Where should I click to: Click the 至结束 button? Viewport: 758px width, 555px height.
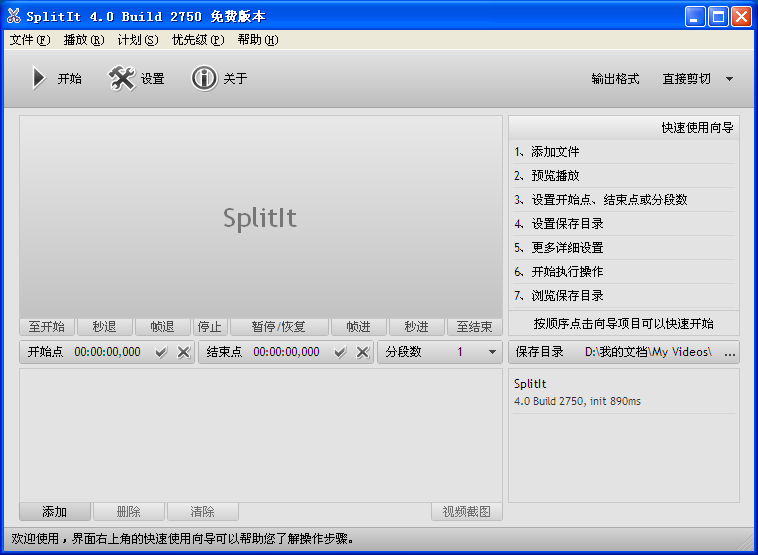[475, 327]
